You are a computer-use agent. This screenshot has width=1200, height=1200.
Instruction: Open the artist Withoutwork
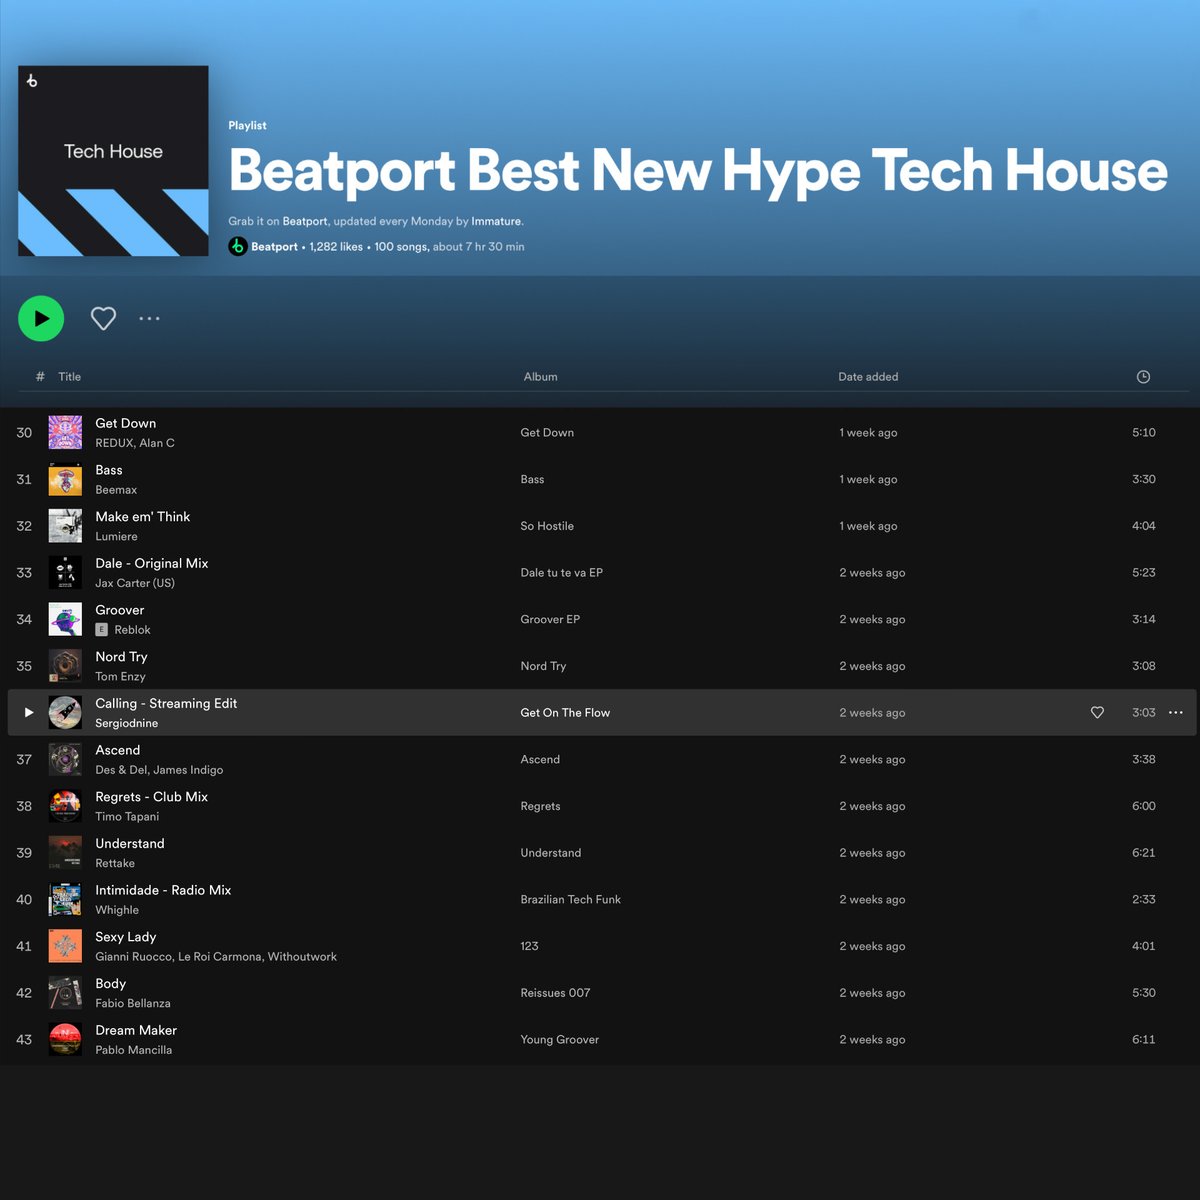[x=302, y=957]
